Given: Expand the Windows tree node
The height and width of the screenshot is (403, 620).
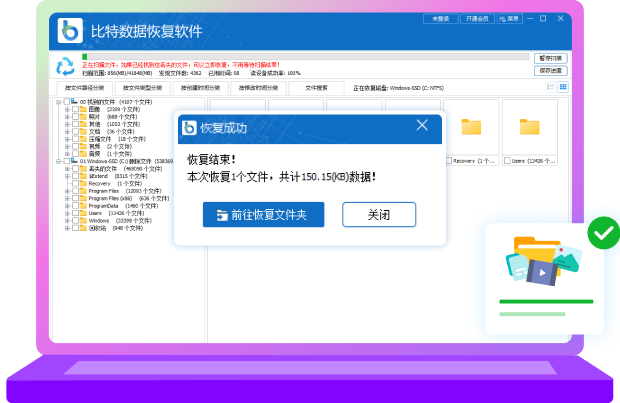Looking at the screenshot, I should point(67,221).
